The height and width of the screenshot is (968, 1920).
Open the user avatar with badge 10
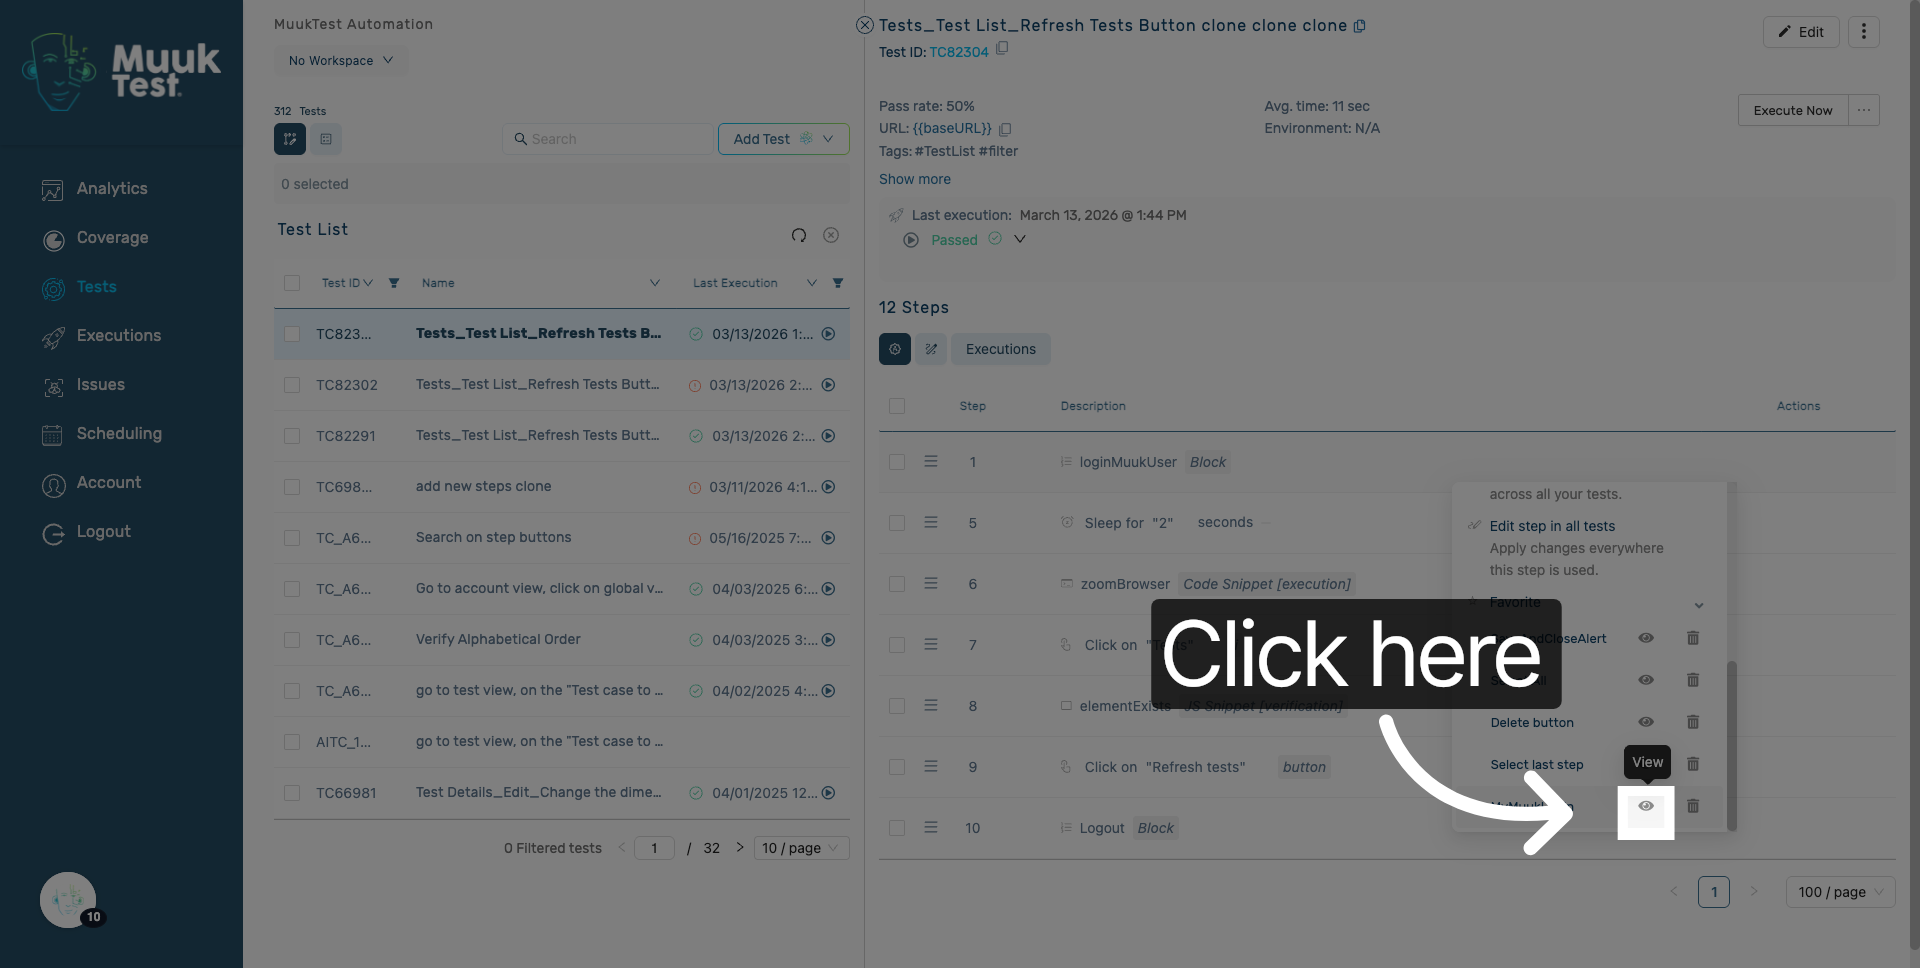pyautogui.click(x=68, y=900)
